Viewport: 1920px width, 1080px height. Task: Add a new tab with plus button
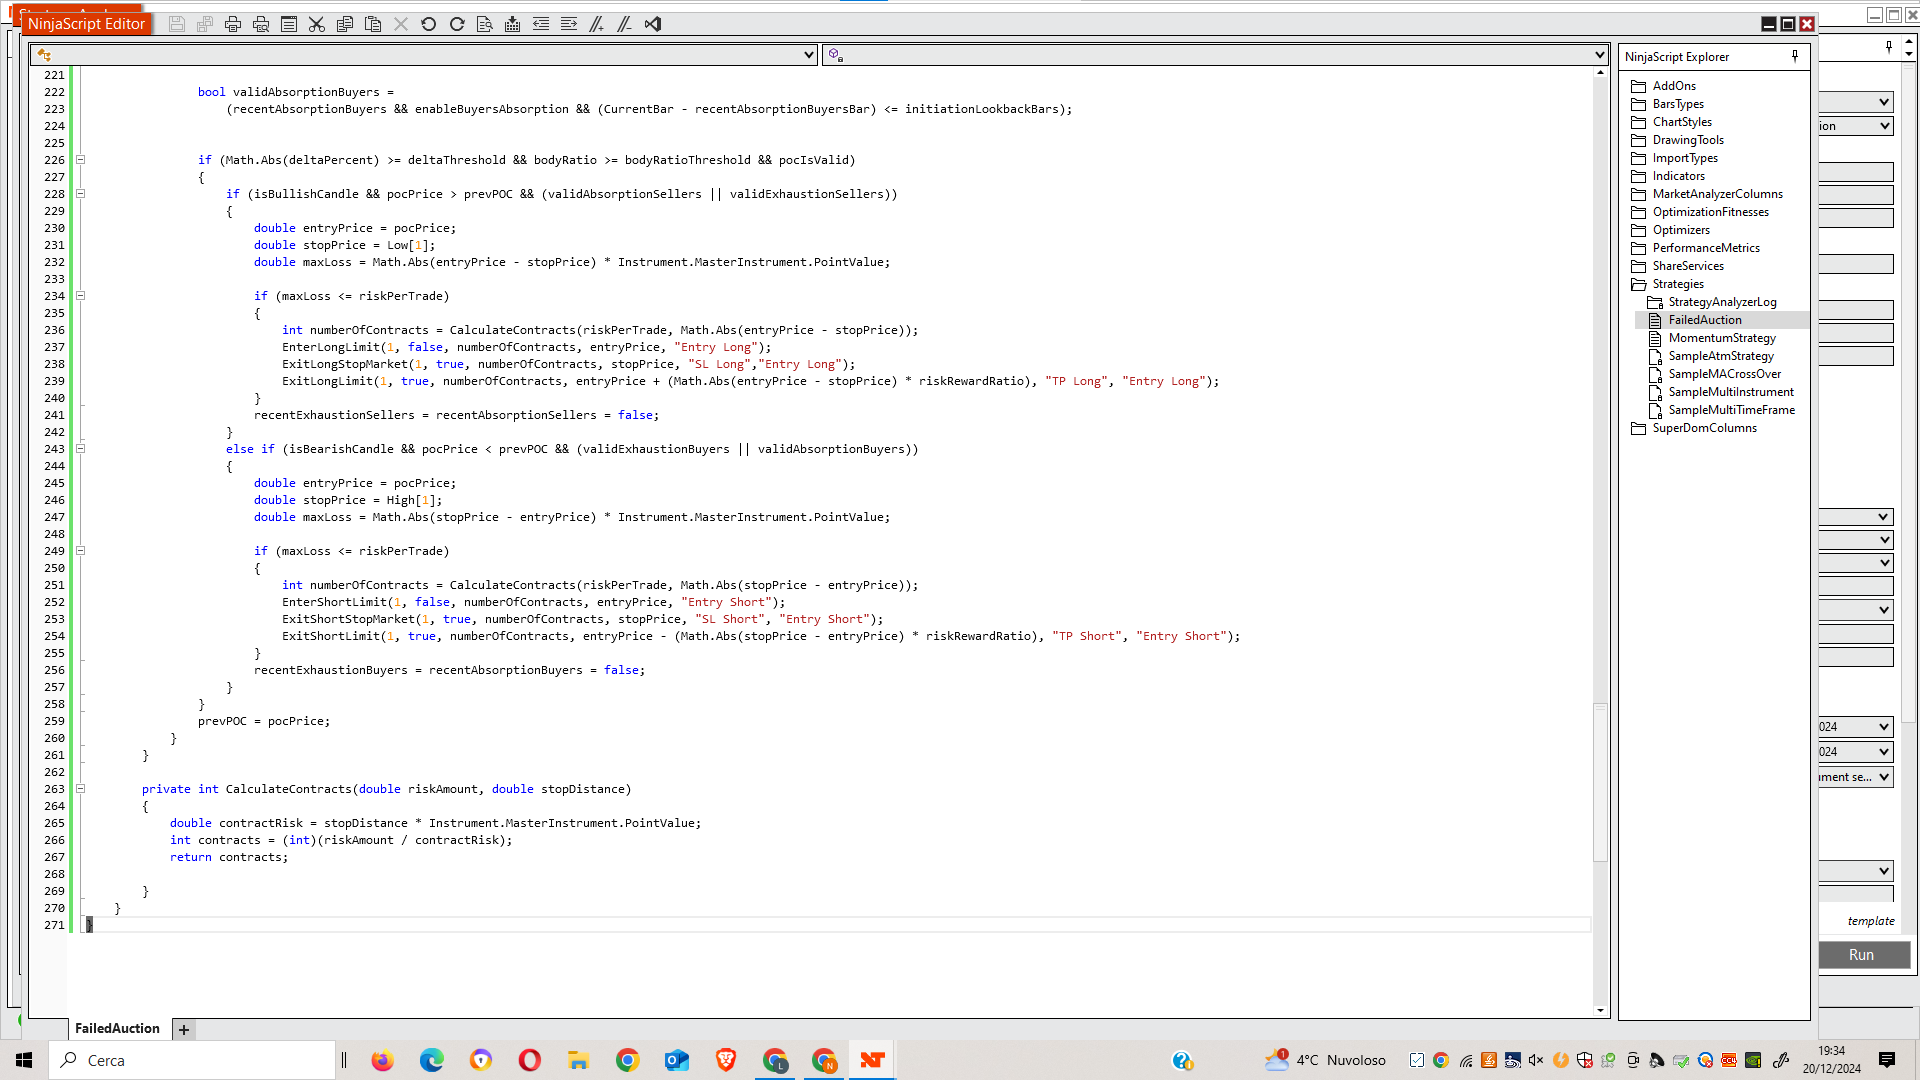[x=184, y=1029]
